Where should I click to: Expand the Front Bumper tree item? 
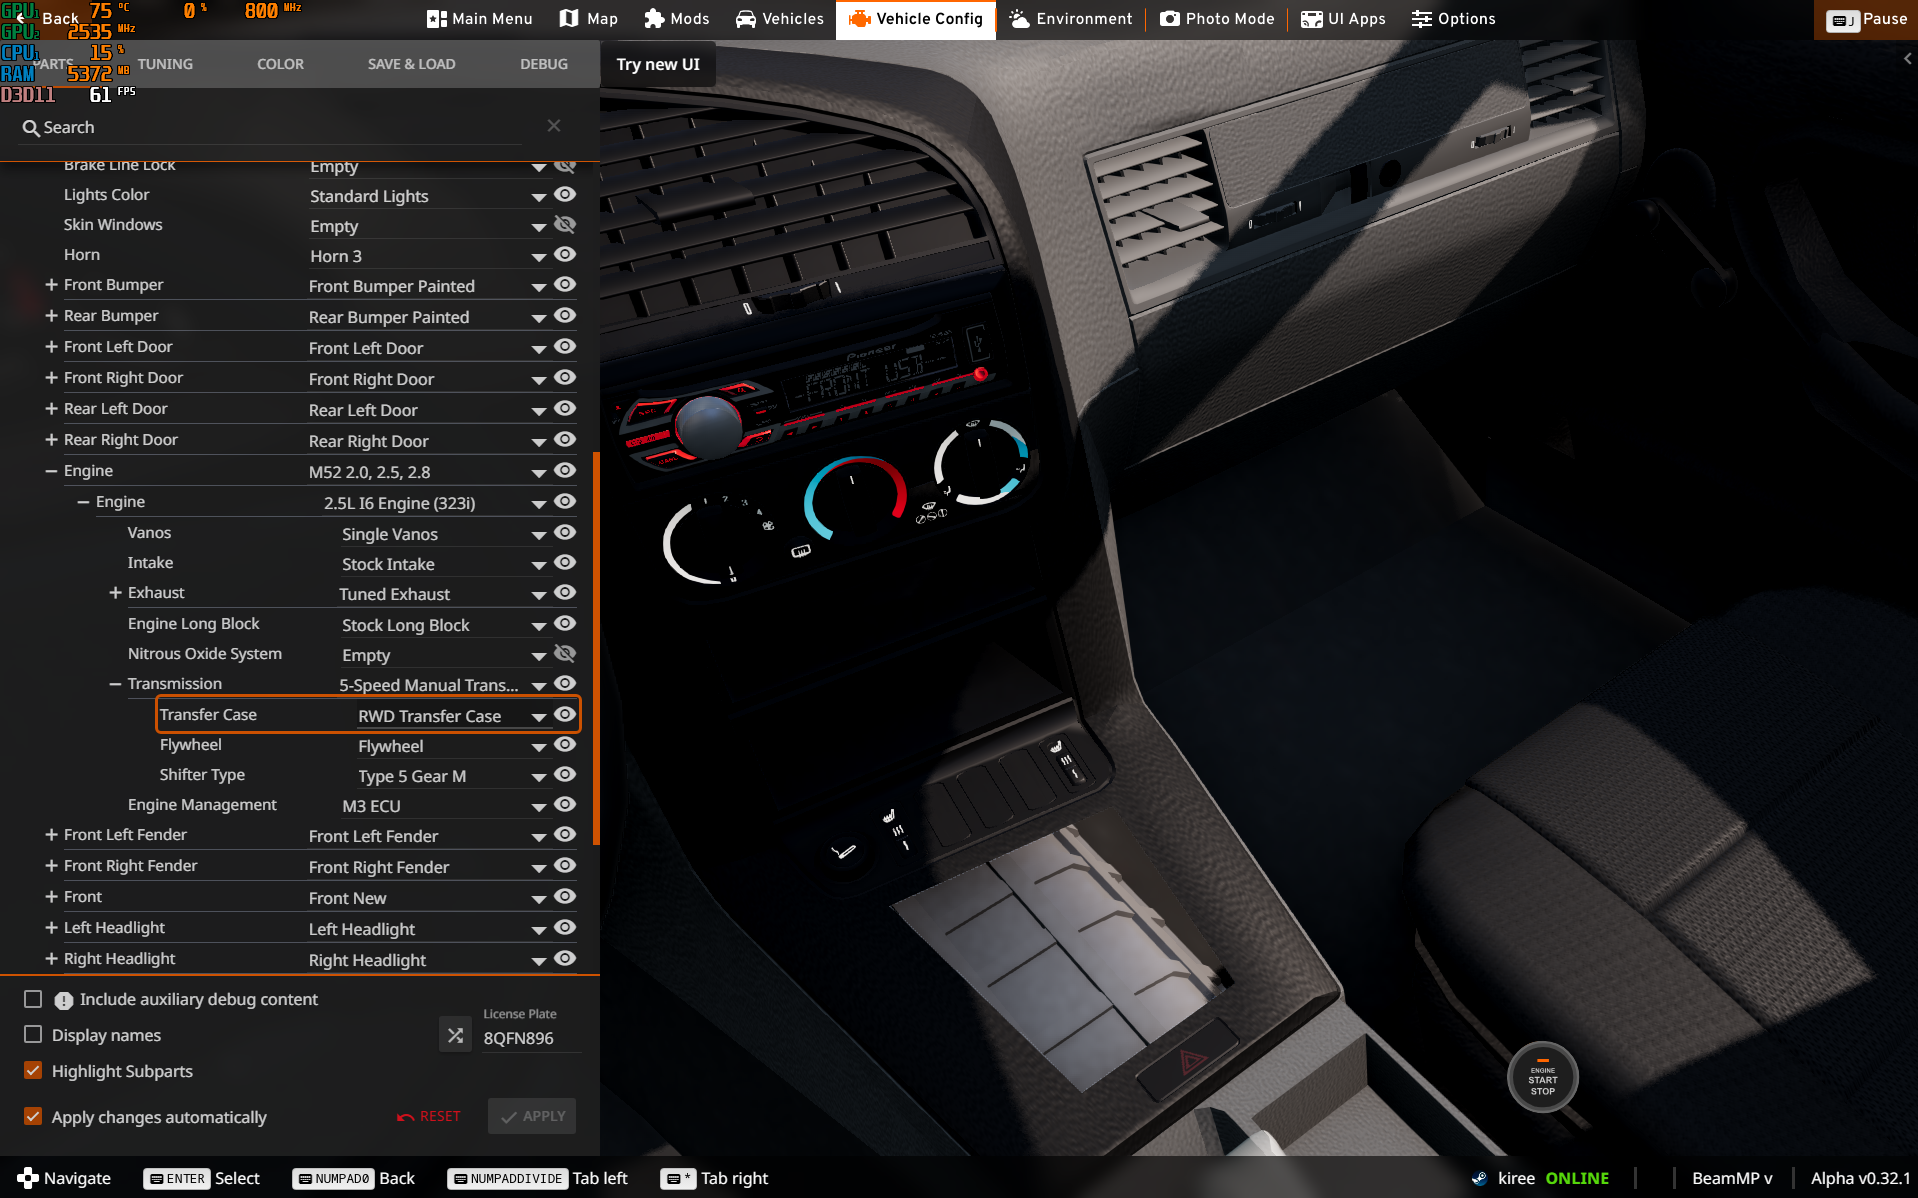(51, 285)
